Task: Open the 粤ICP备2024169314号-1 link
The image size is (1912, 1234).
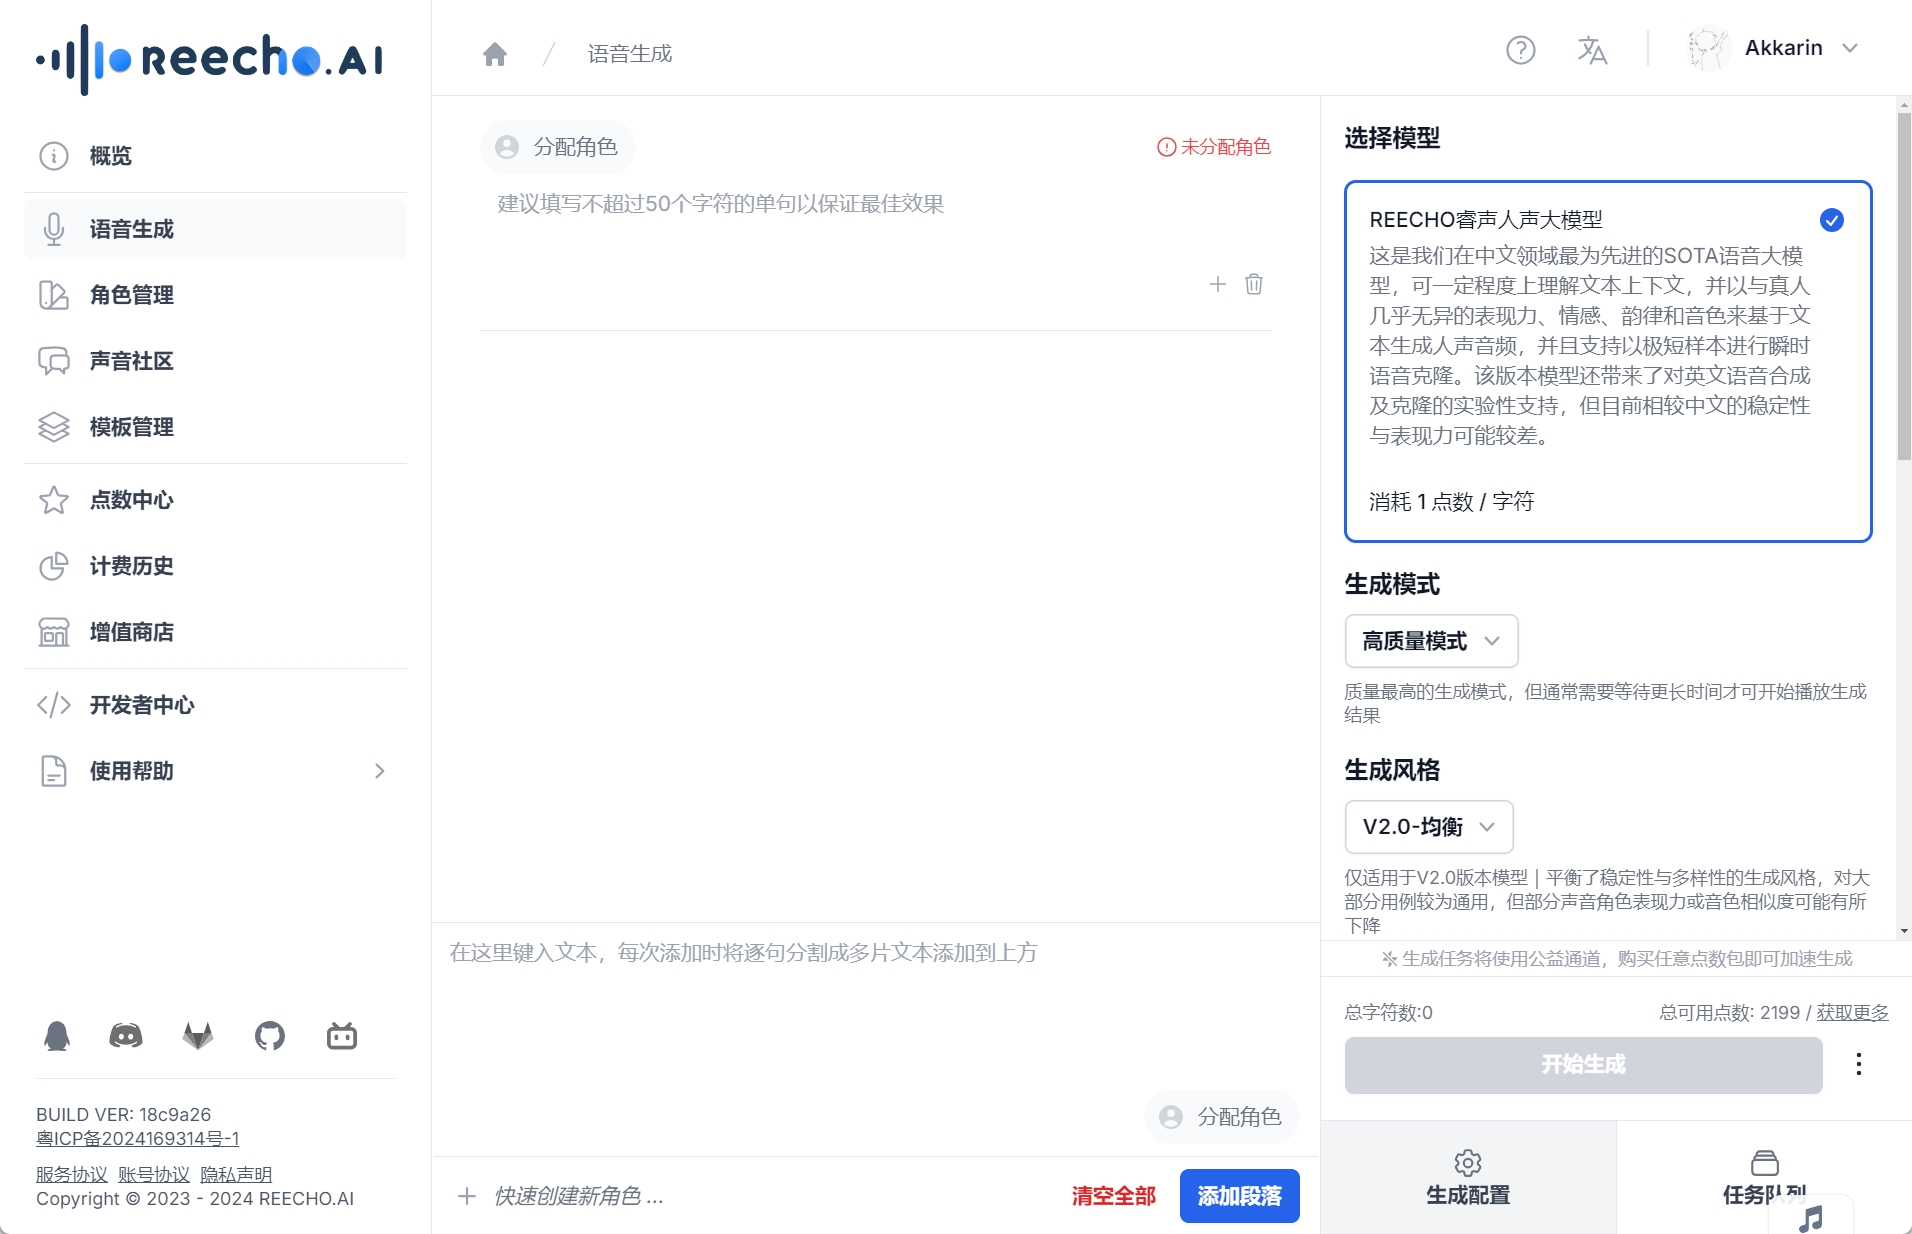Action: (x=137, y=1139)
